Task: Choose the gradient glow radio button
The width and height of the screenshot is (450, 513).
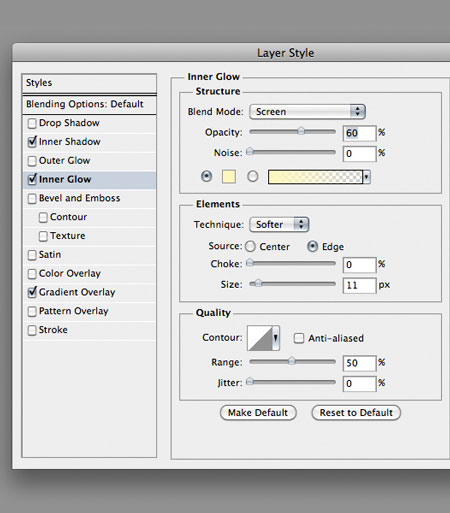Action: [253, 176]
